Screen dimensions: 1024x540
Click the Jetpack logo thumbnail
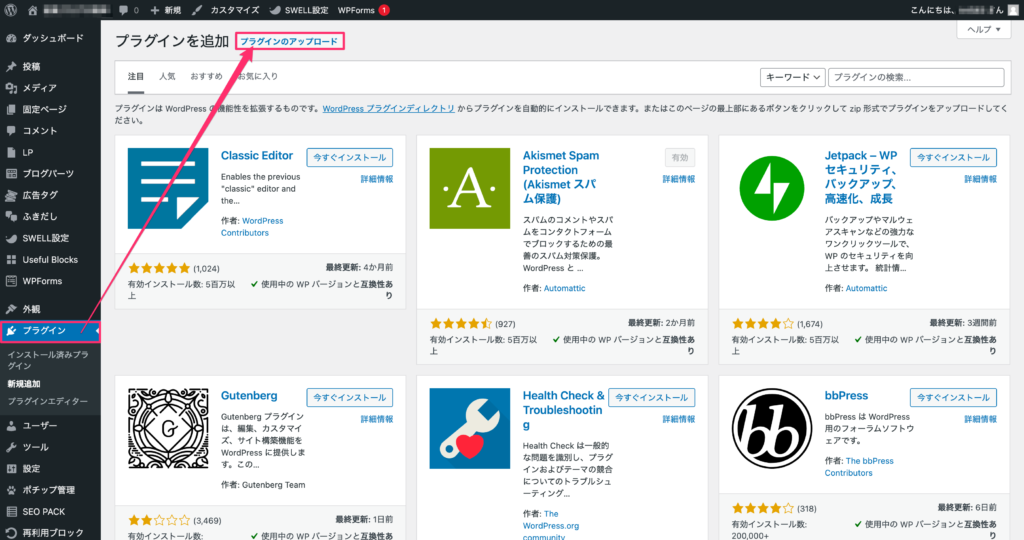(x=771, y=189)
